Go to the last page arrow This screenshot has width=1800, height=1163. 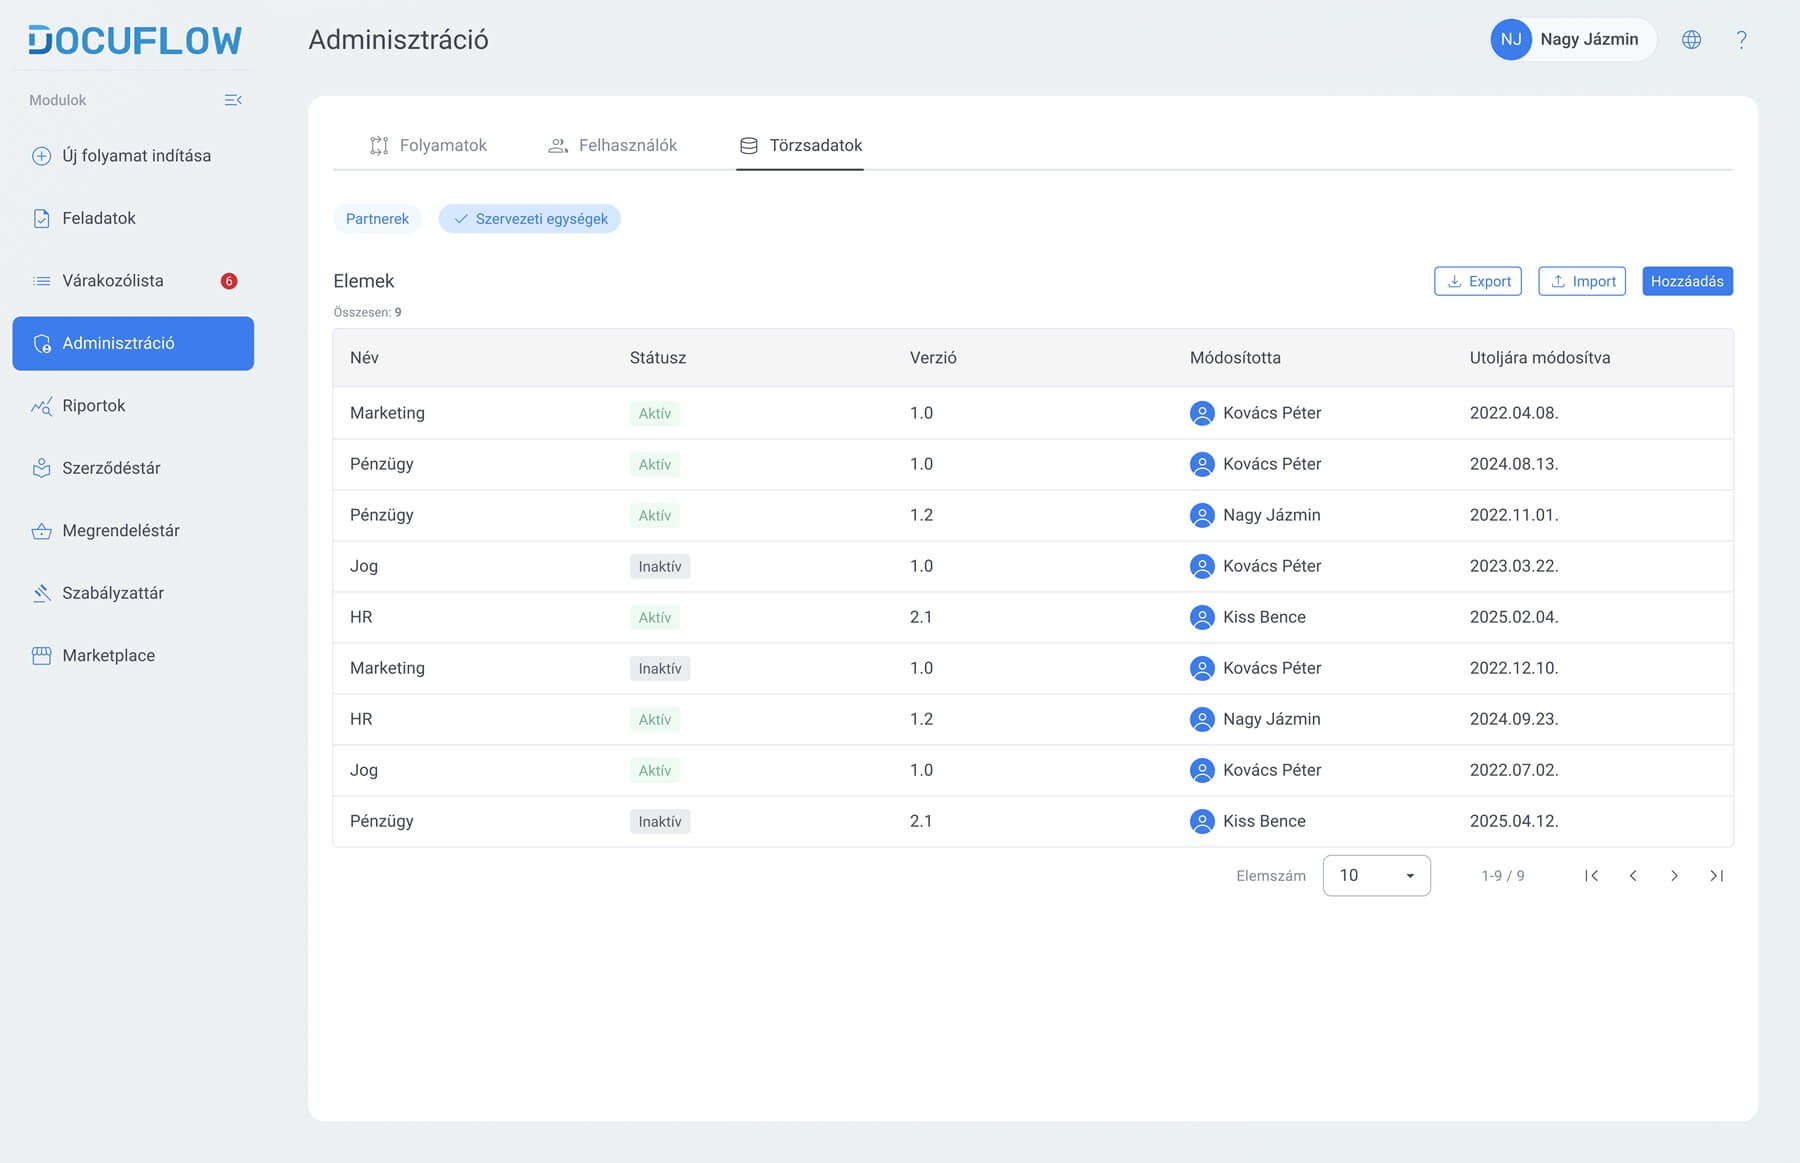[x=1716, y=876]
